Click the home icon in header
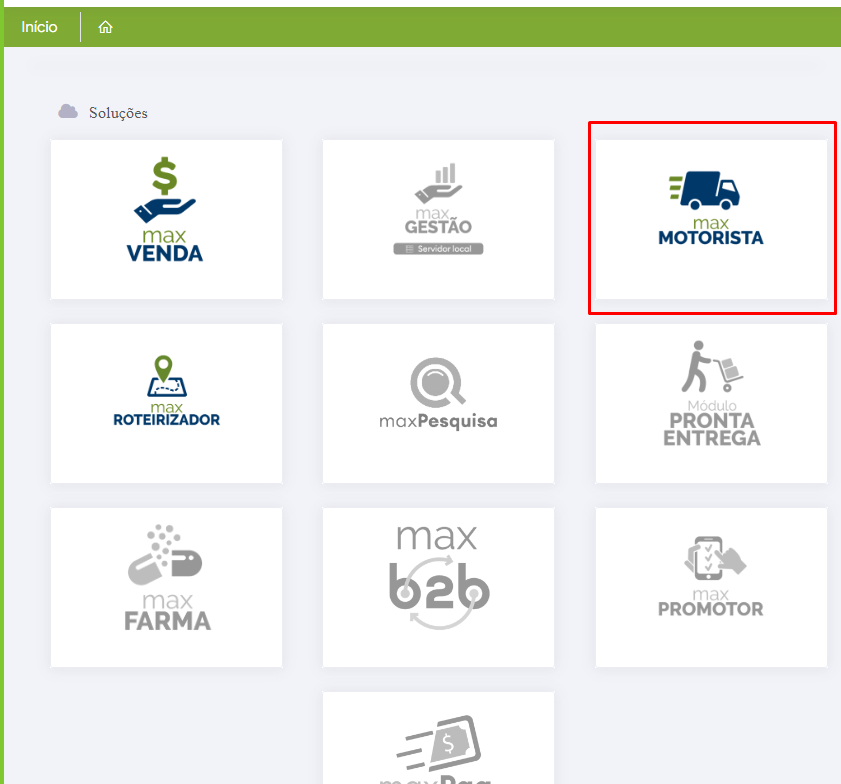Screen dimensions: 841x784 (105, 27)
